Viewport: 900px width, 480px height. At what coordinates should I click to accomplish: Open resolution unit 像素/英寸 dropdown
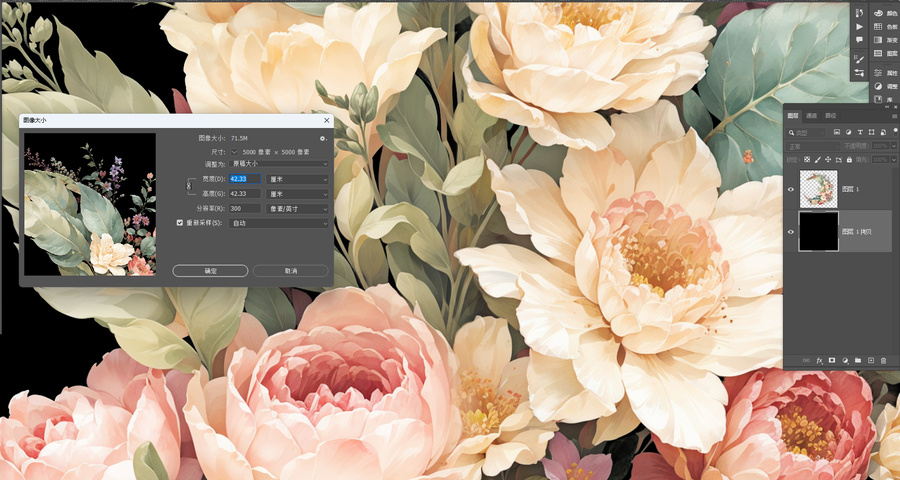[297, 209]
